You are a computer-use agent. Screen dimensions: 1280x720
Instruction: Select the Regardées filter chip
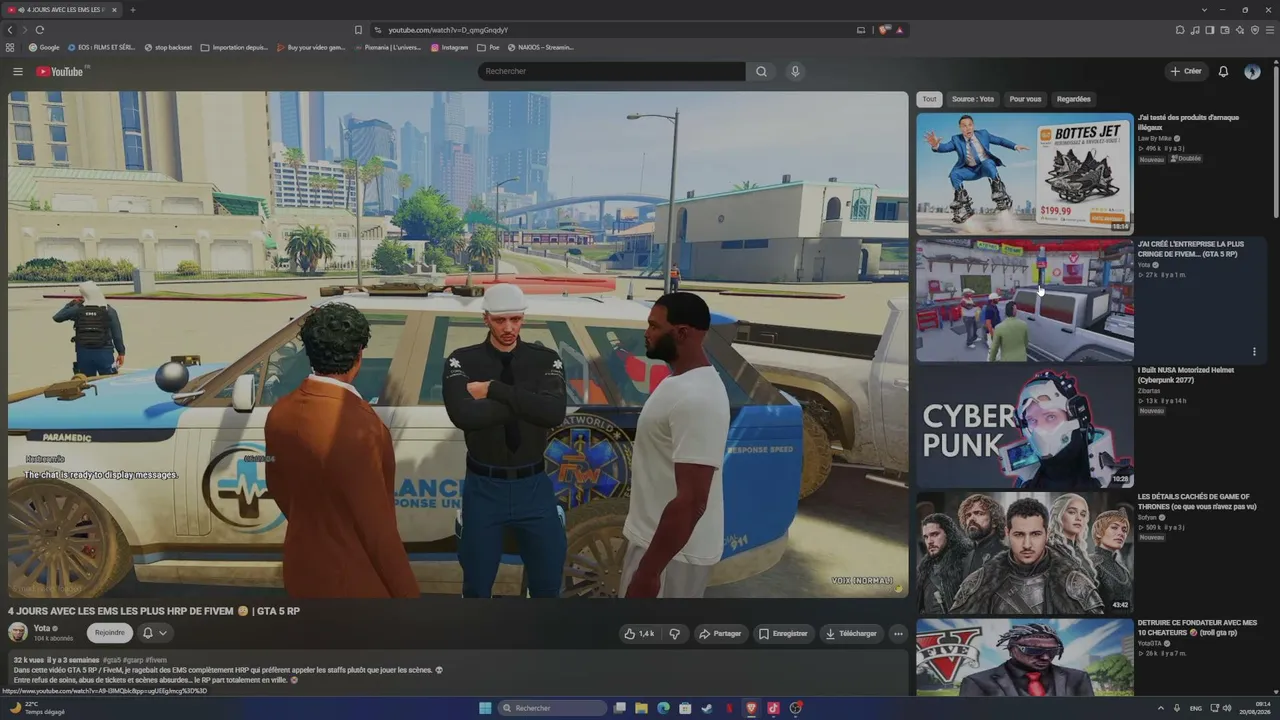tap(1074, 99)
